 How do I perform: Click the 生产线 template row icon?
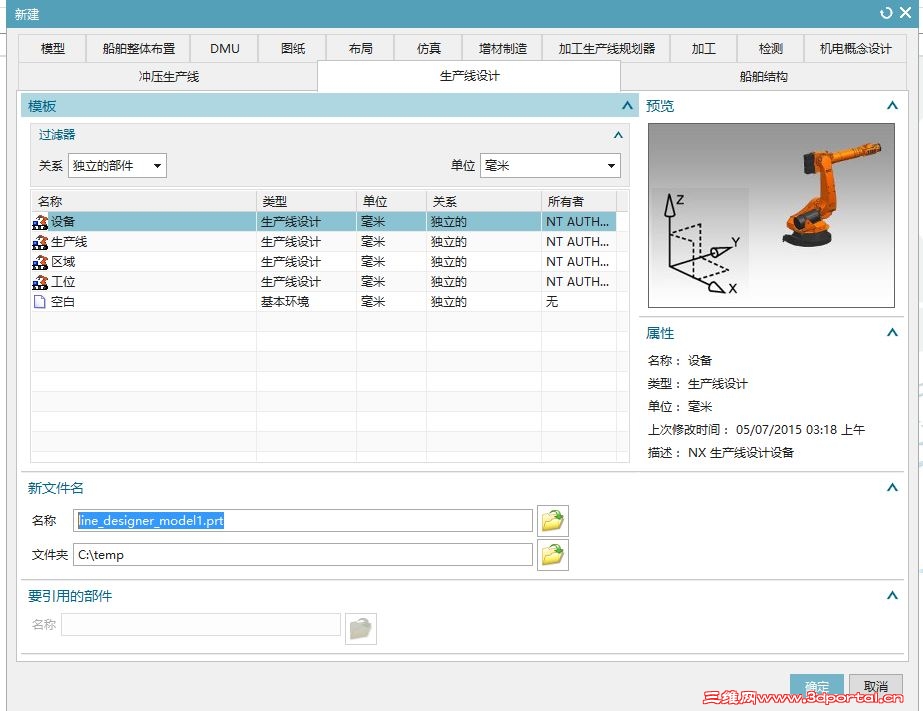pos(40,242)
